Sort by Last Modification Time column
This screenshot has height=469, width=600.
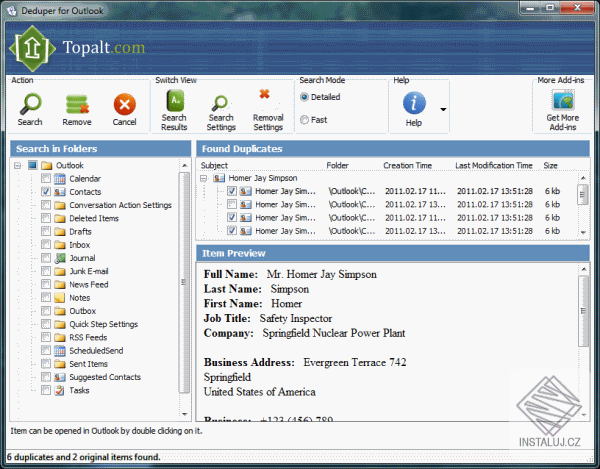tap(496, 166)
